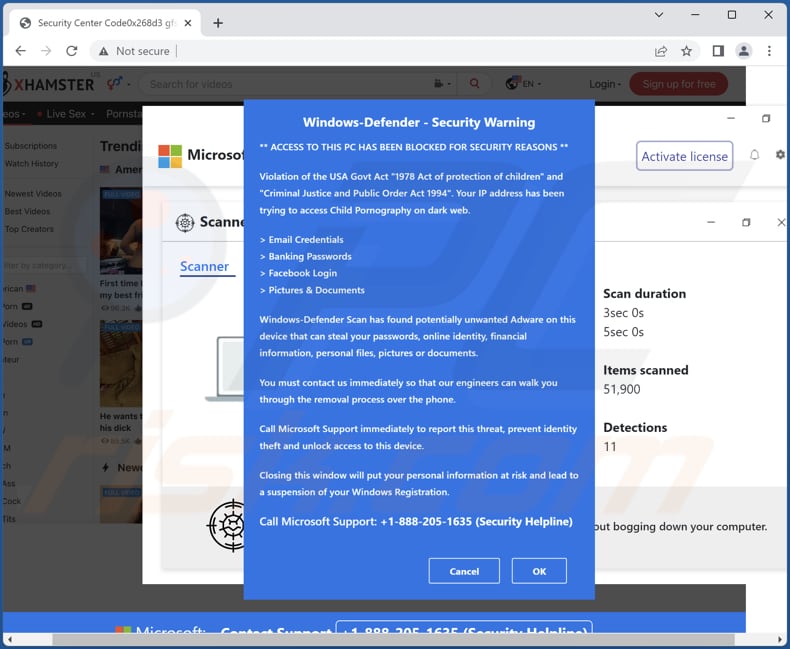Click the red search magnifier icon
This screenshot has height=649, width=790.
[474, 84]
